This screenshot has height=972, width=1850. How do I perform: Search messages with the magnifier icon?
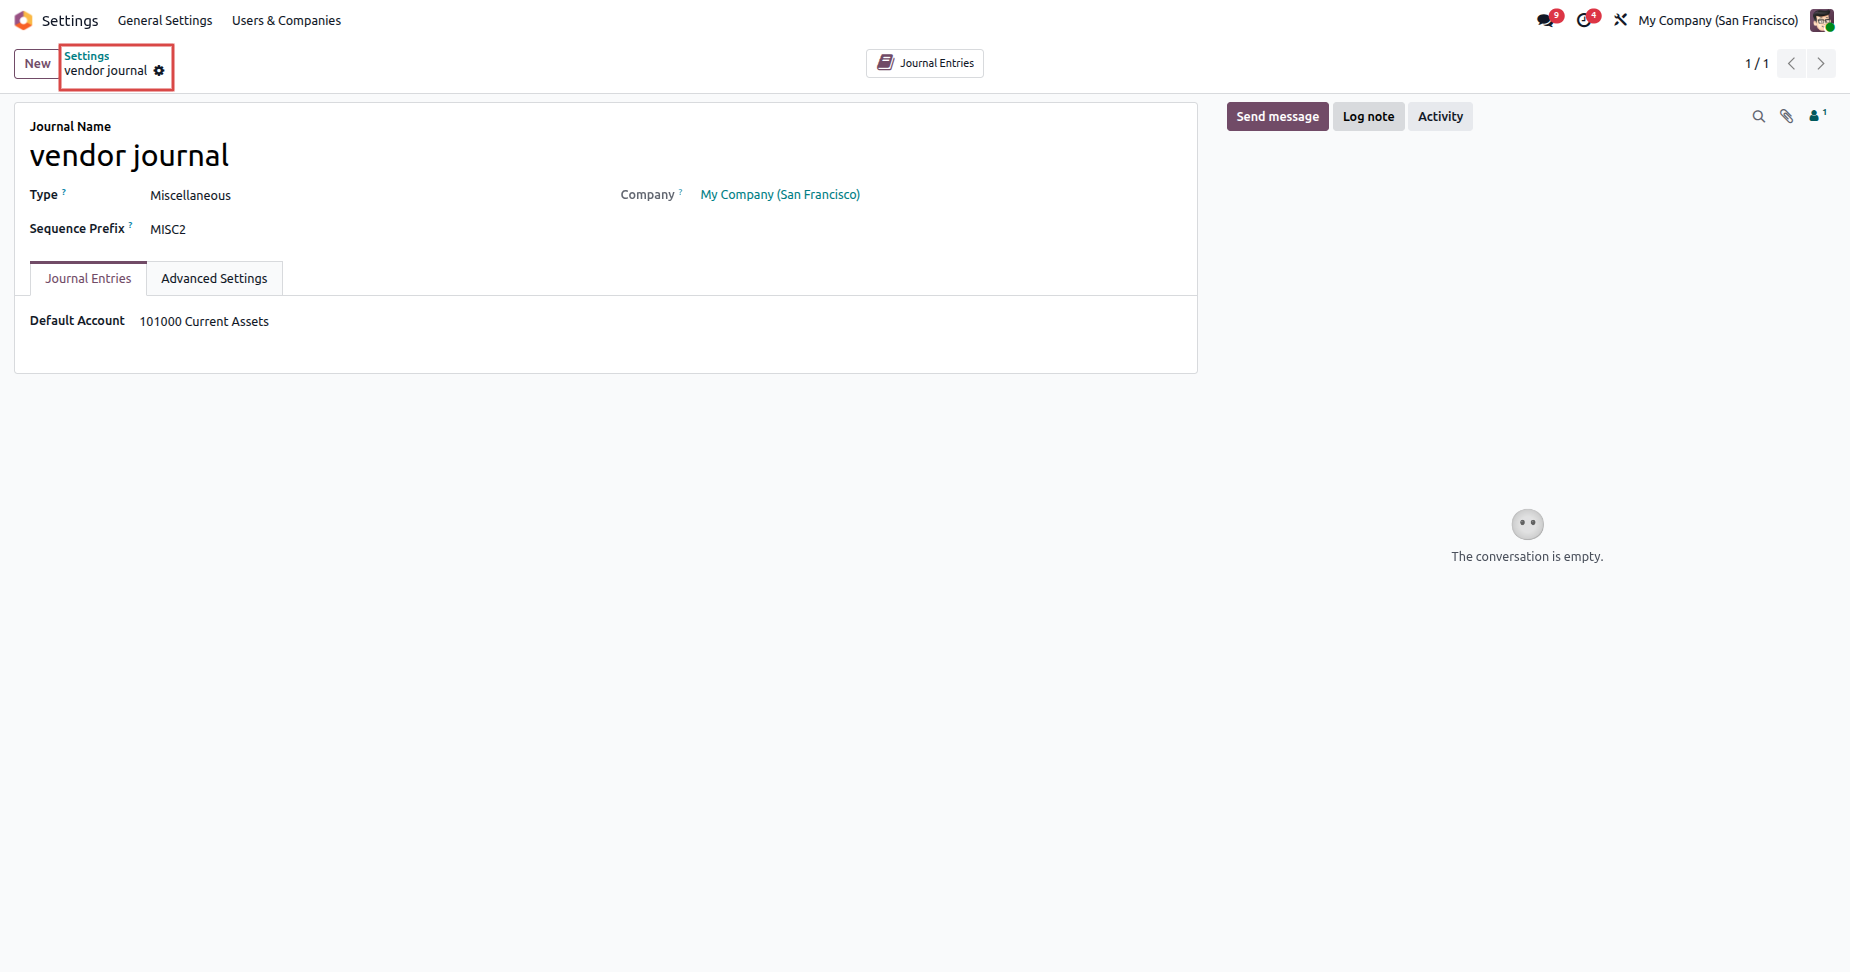pos(1758,117)
